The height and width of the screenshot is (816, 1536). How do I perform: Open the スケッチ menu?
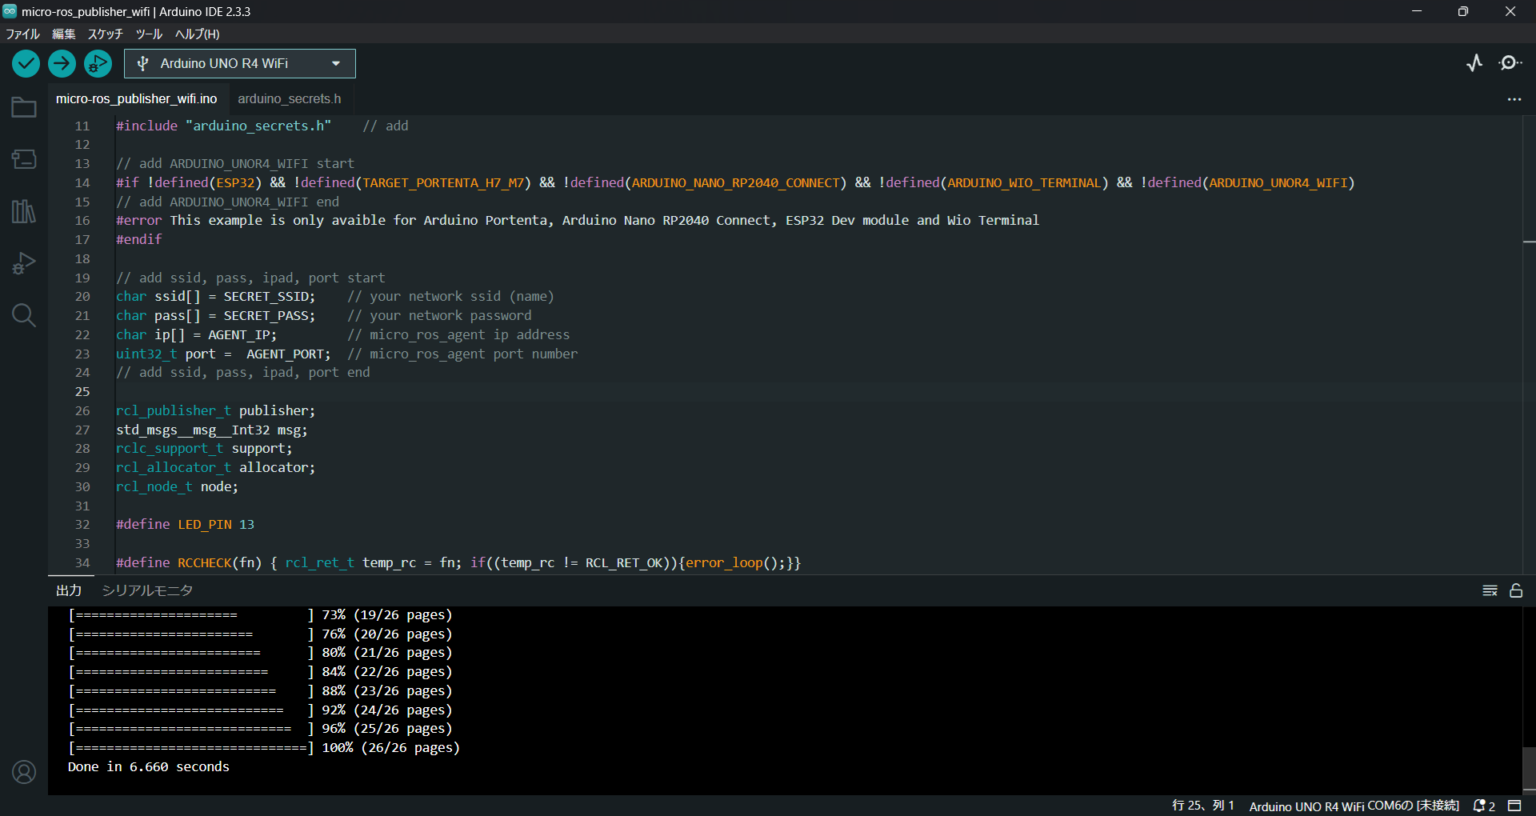click(x=105, y=34)
